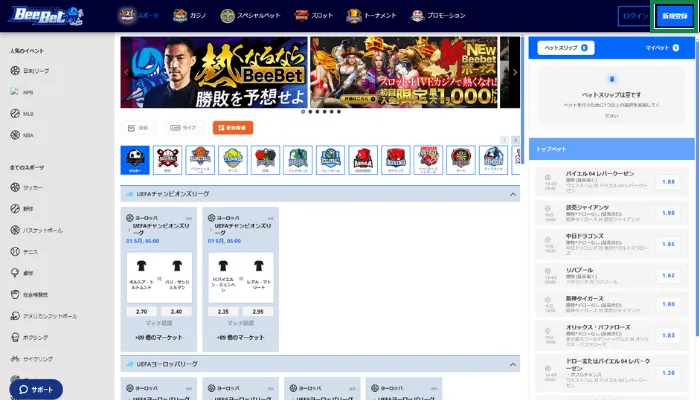Image resolution: width=700 pixels, height=400 pixels.
Task: Show previous sports tiles with left arrow
Action: coord(504,140)
